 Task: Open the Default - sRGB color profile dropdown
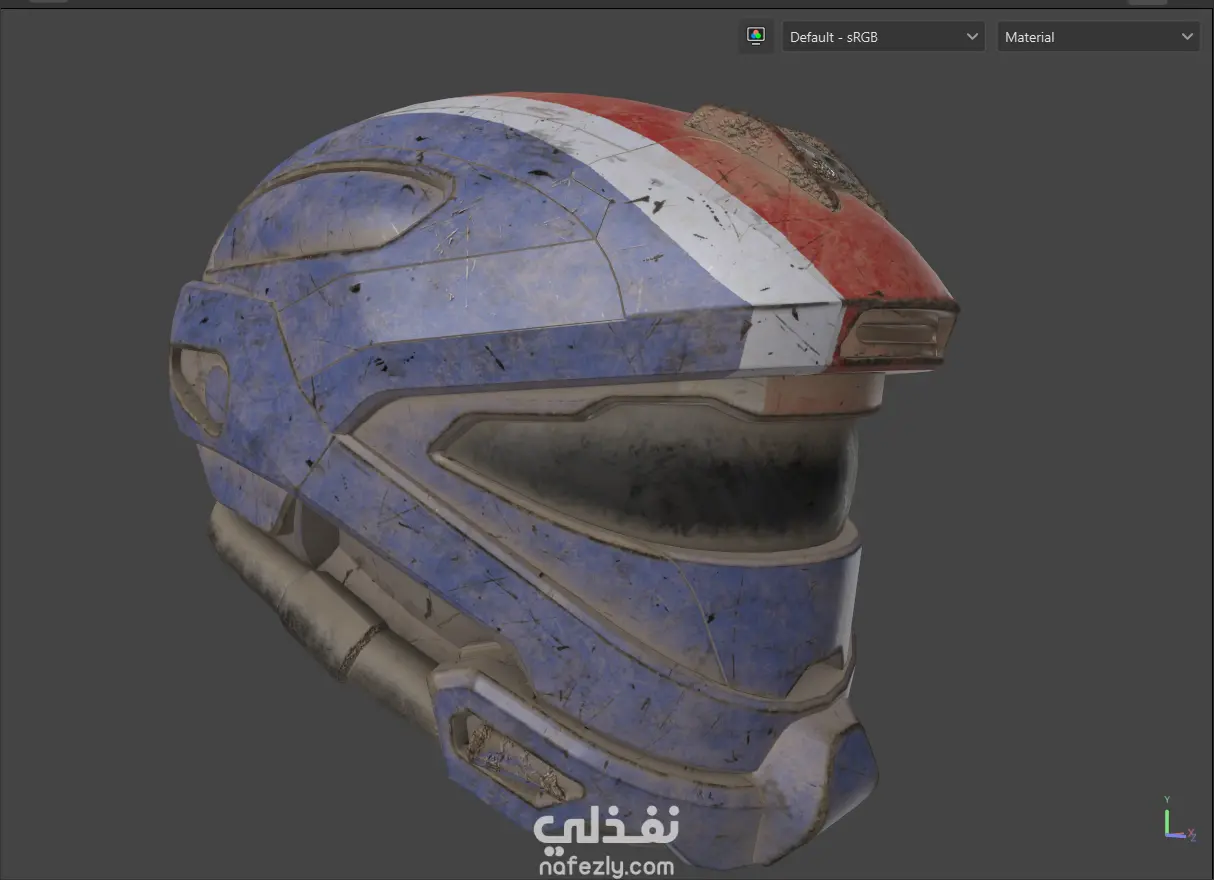click(883, 37)
